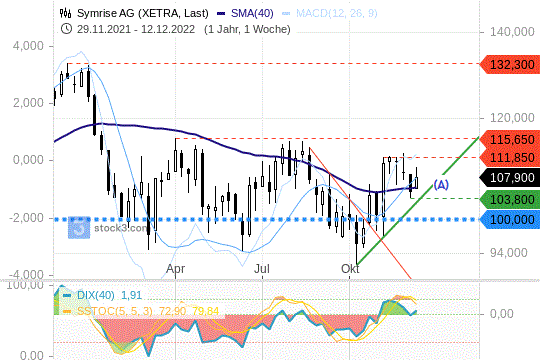This screenshot has height=360, width=540.
Task: Click the SSTOC value 72,90
Action: (x=172, y=311)
